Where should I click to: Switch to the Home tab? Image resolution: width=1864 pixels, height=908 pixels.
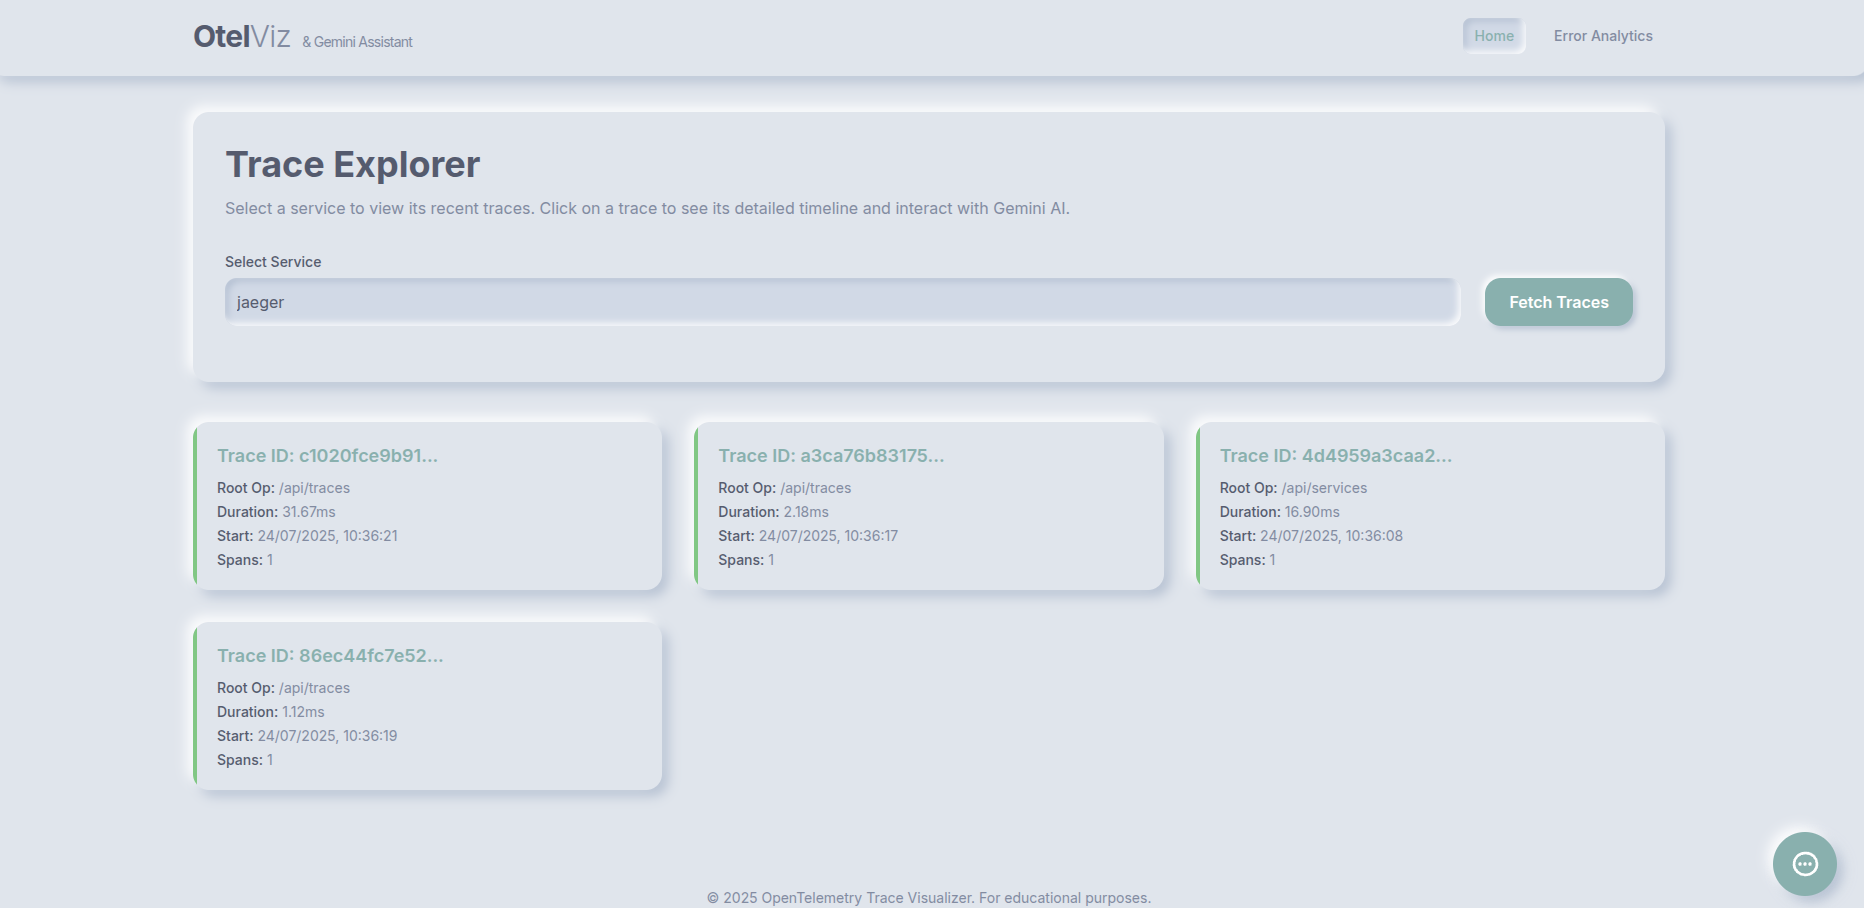point(1493,34)
